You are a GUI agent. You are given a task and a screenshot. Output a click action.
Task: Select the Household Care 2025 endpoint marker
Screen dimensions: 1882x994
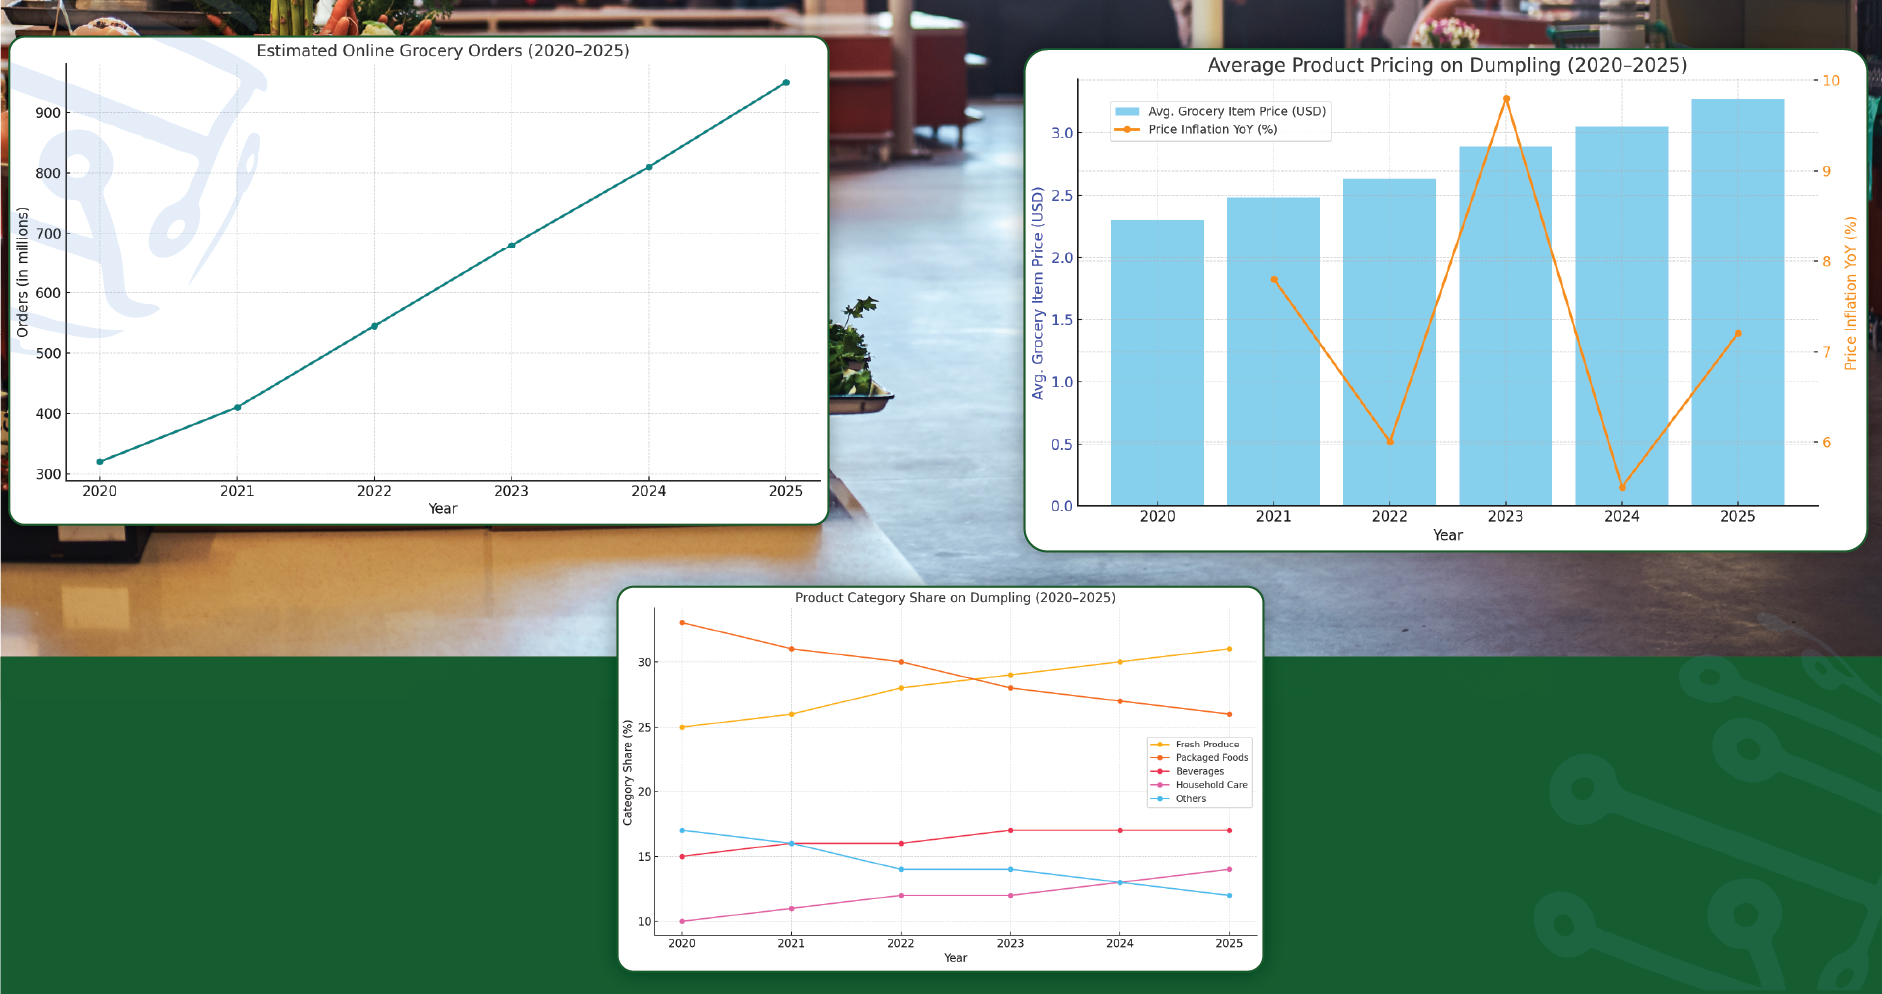tap(1229, 869)
